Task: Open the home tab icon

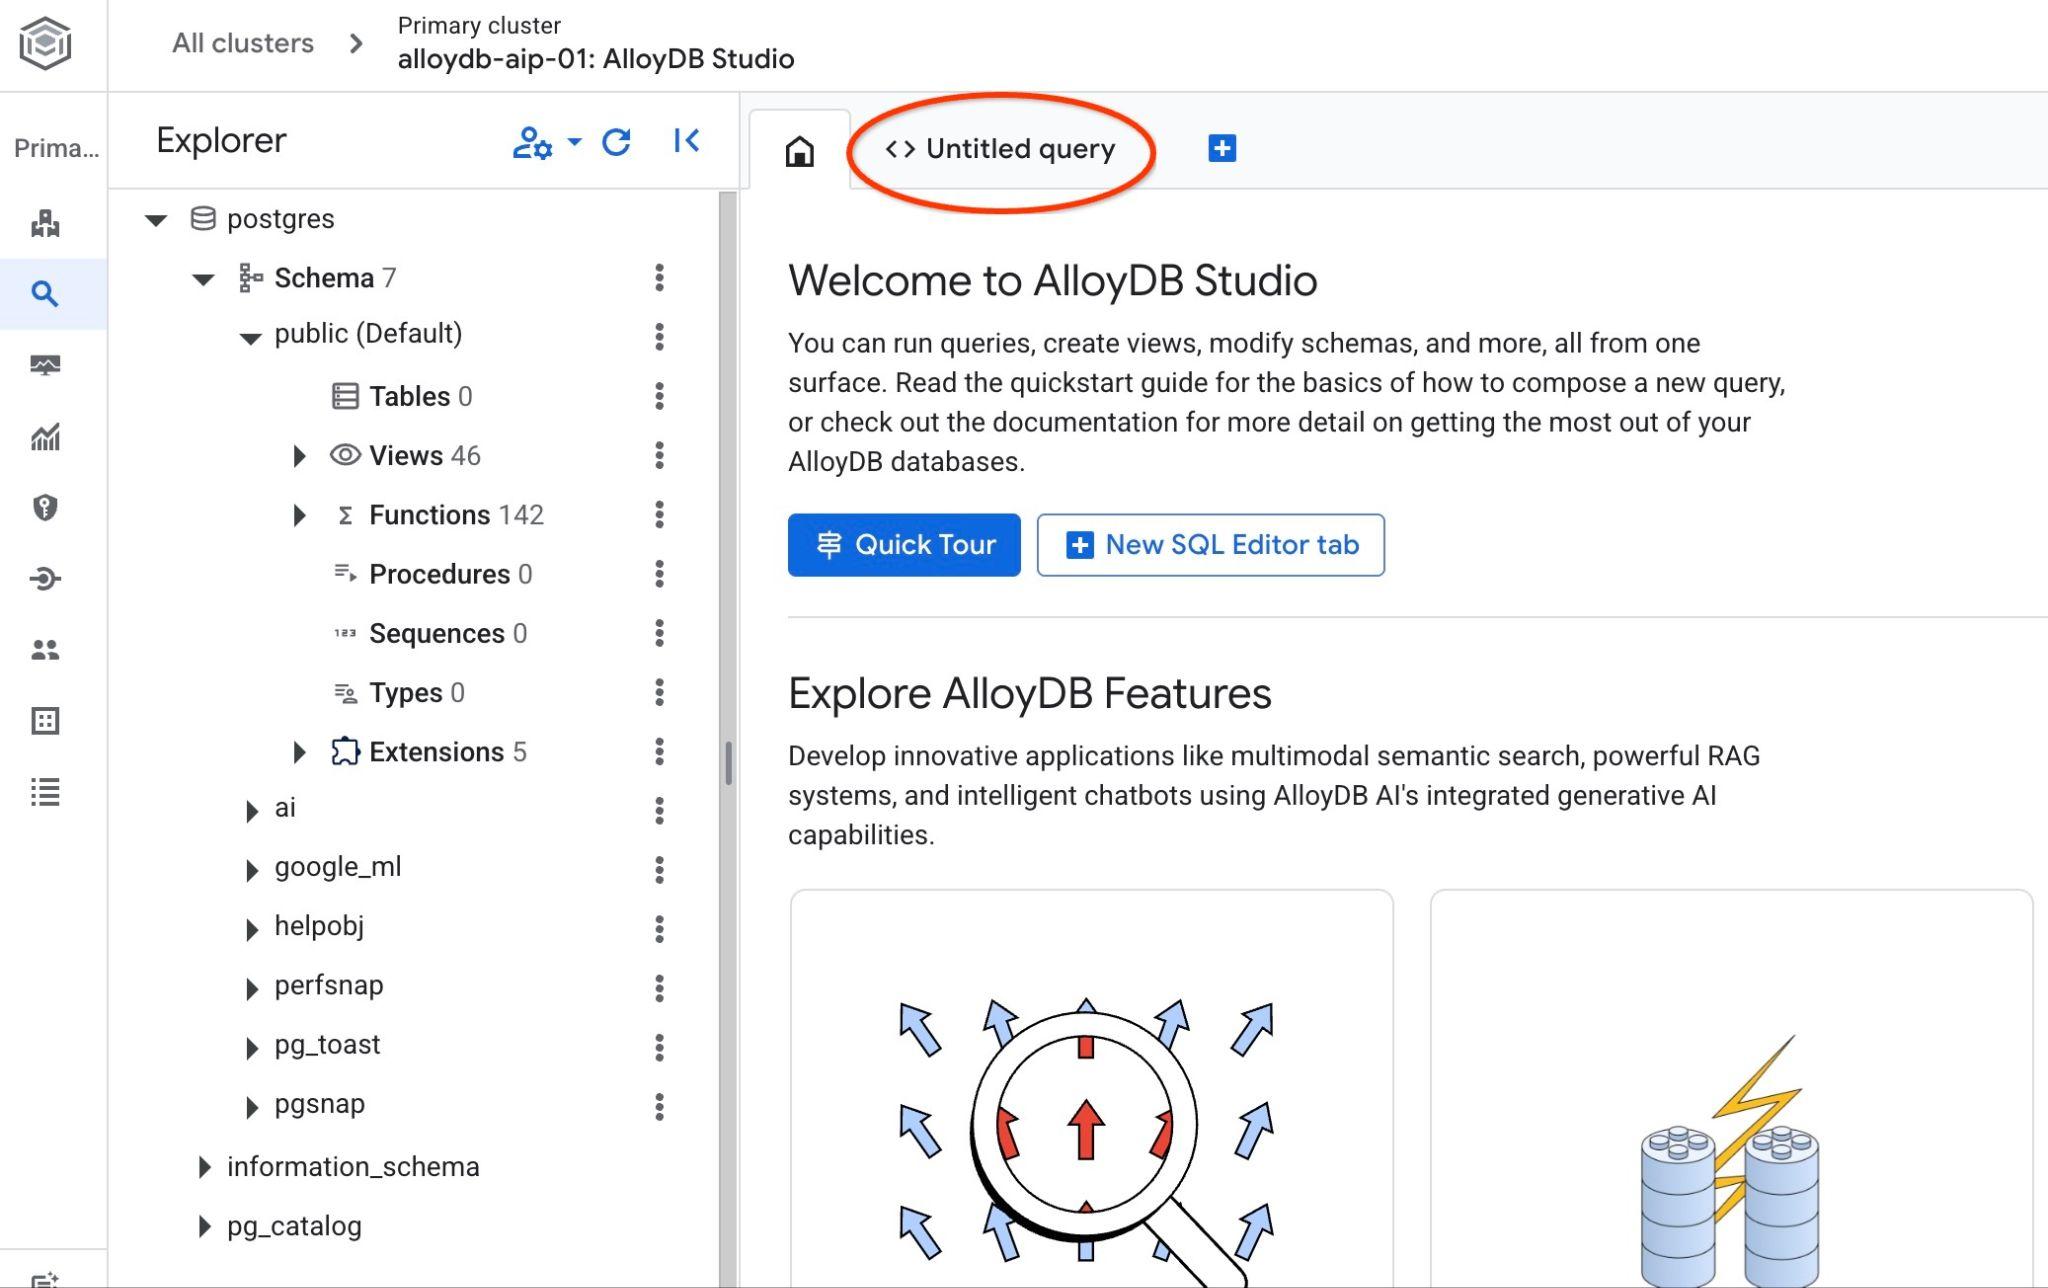Action: click(799, 151)
